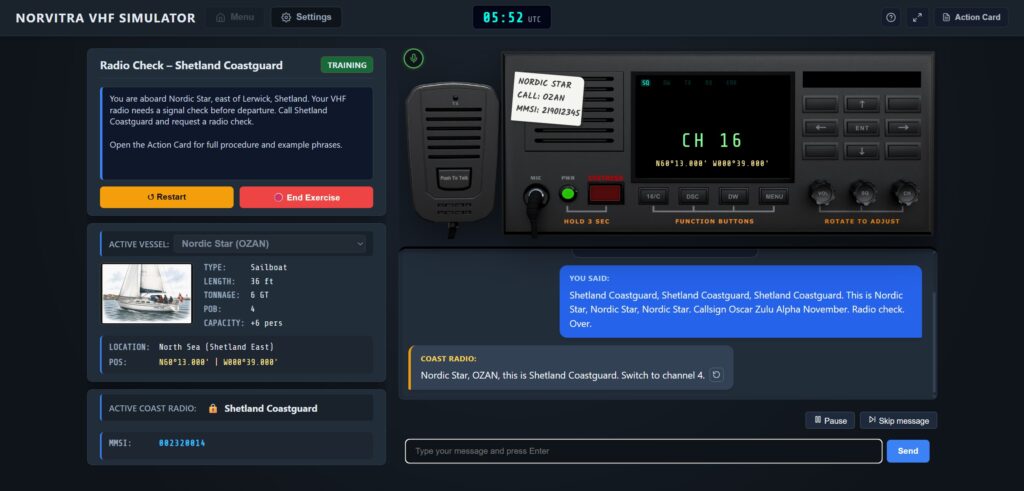Screen dimensions: 1024x491
Task: Open the Menu button in header
Action: point(235,18)
